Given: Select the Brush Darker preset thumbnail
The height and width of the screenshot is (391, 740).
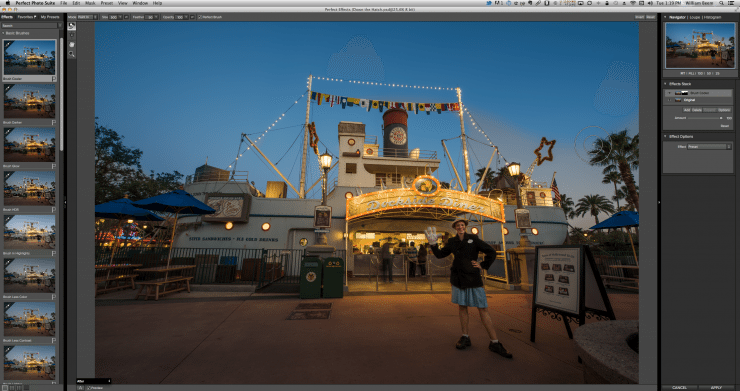Looking at the screenshot, I should tap(29, 101).
